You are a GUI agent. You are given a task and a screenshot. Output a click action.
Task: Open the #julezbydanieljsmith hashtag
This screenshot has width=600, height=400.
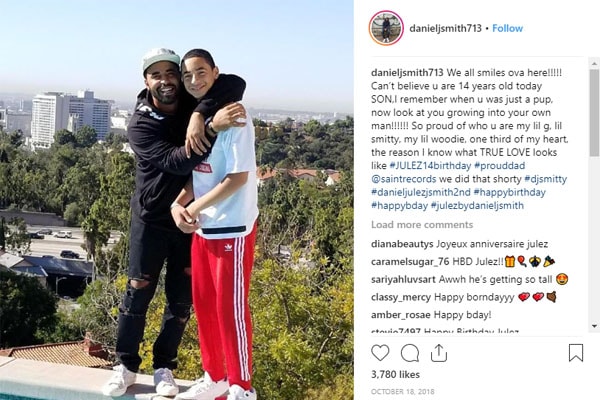tap(477, 206)
